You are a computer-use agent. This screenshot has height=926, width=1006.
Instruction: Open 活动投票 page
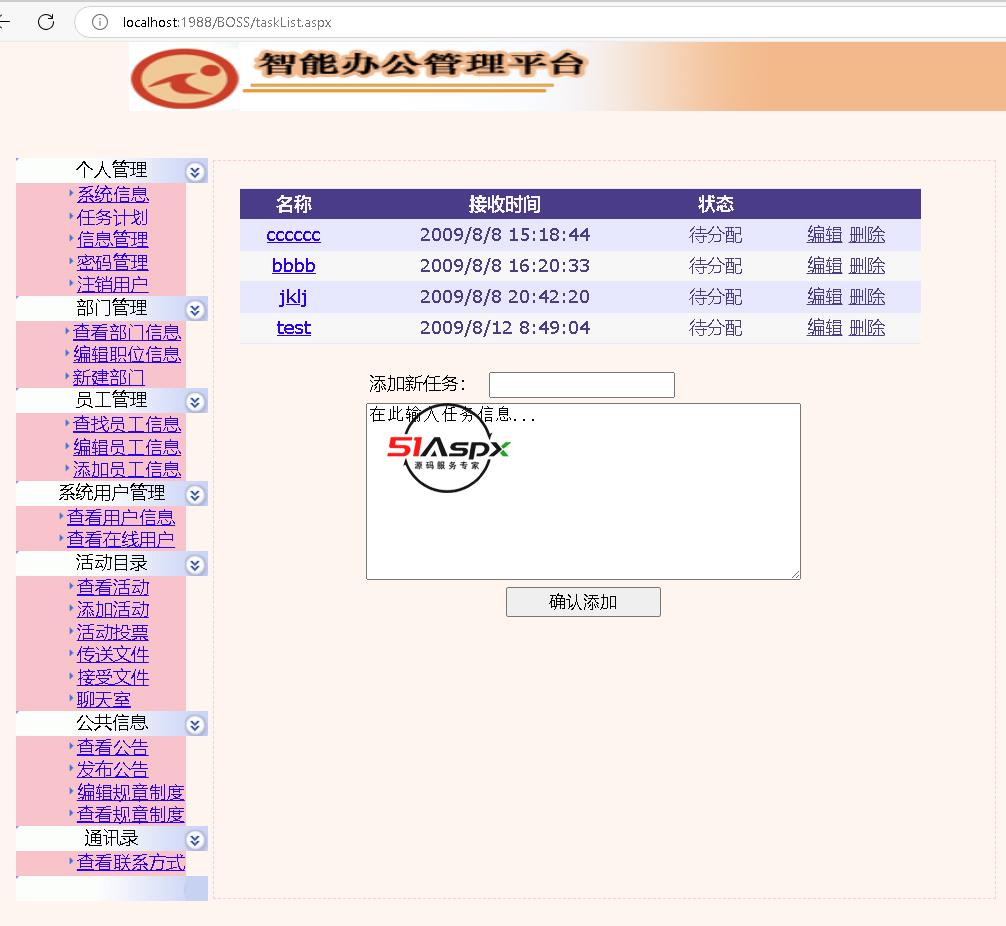coord(113,632)
